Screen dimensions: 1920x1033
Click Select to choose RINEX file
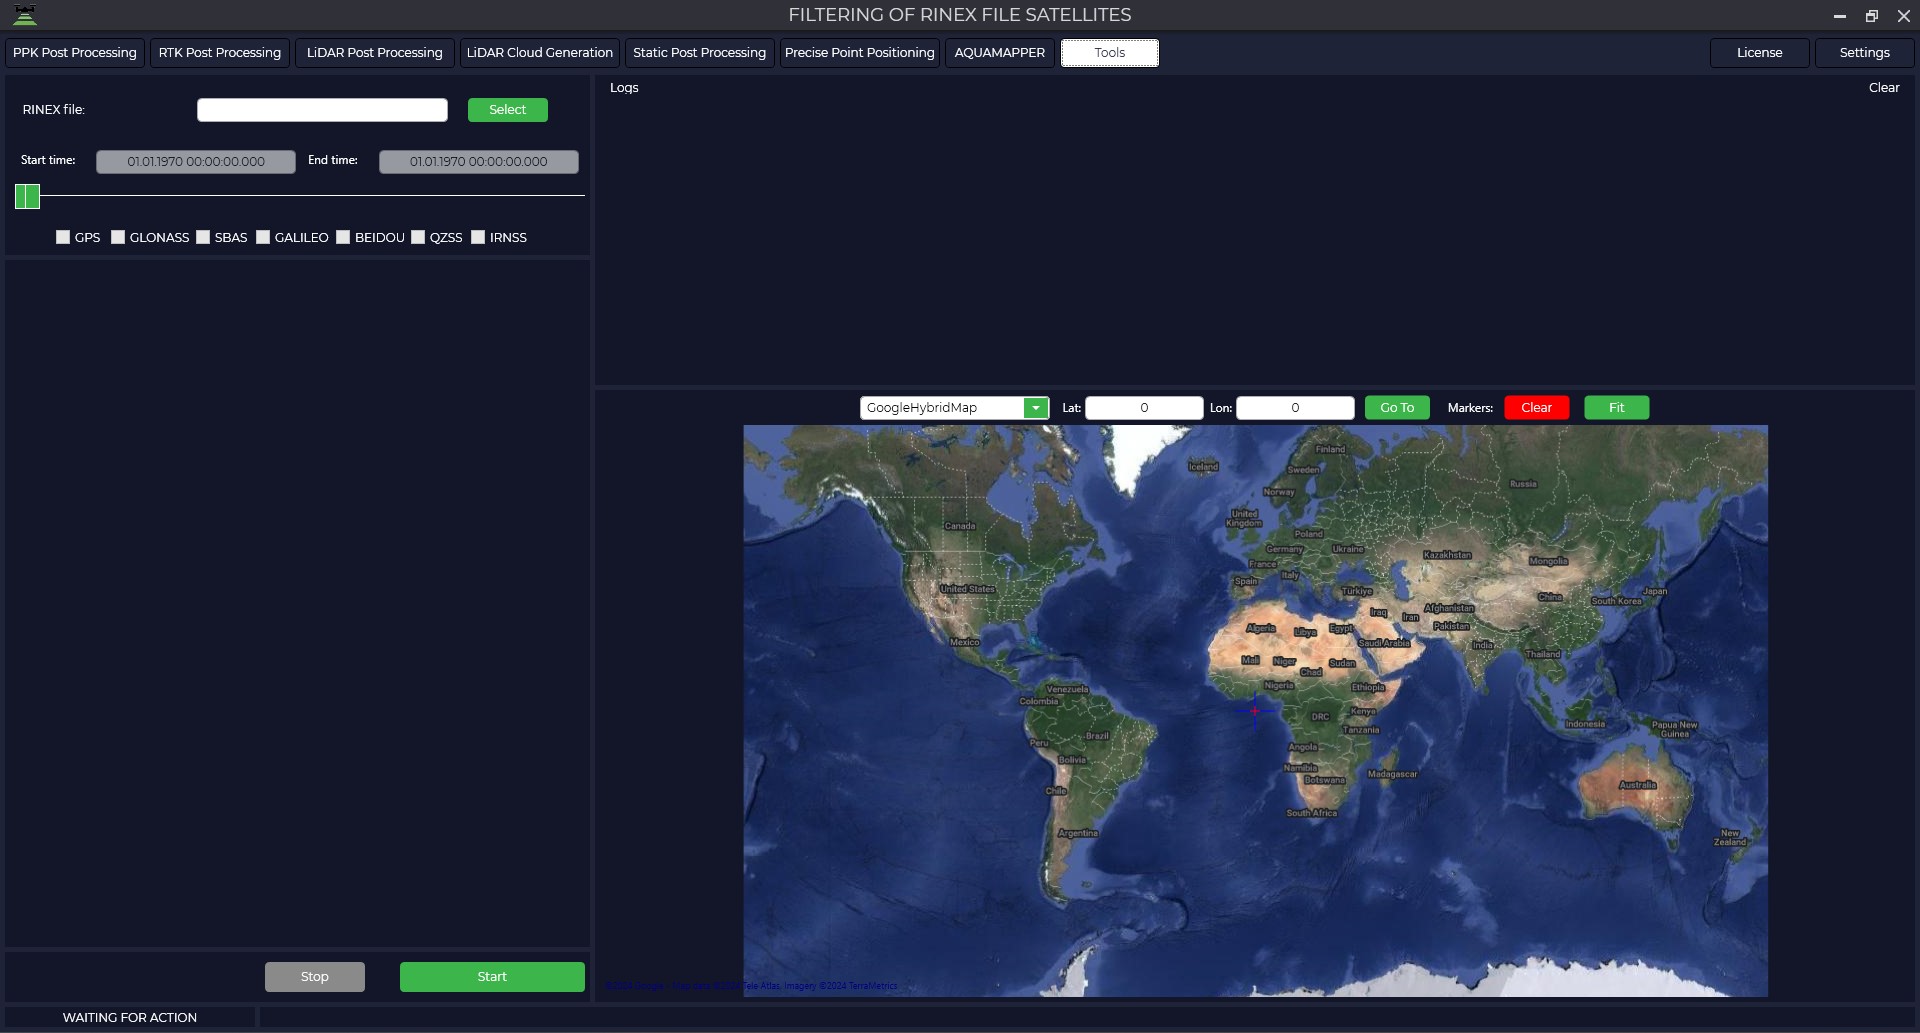click(508, 110)
